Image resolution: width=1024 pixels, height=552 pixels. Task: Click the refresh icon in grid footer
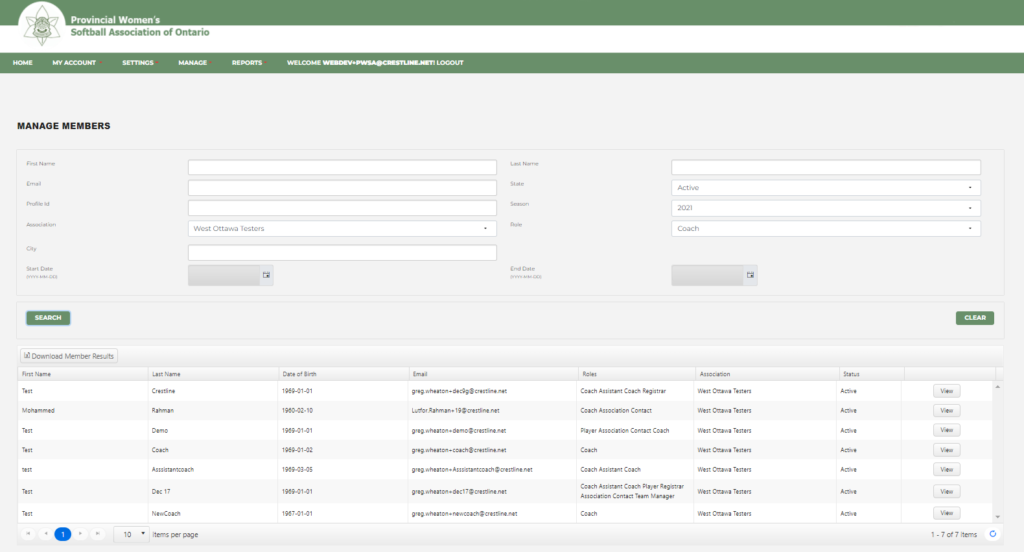(x=993, y=535)
